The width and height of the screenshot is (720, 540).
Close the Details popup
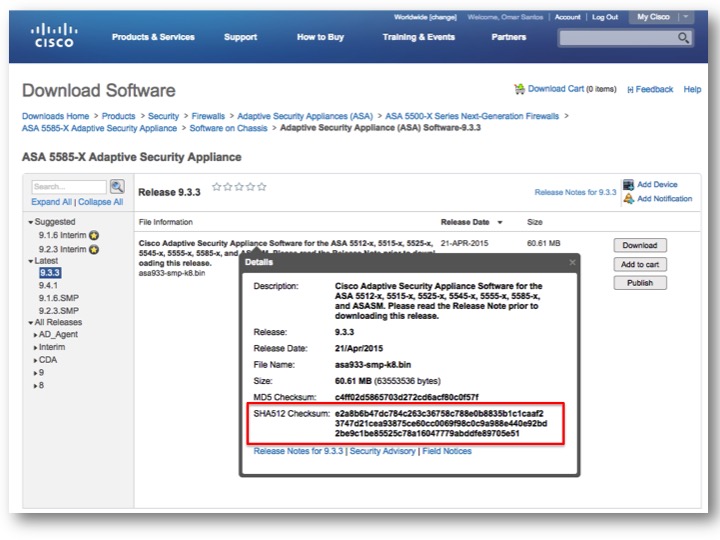572,262
